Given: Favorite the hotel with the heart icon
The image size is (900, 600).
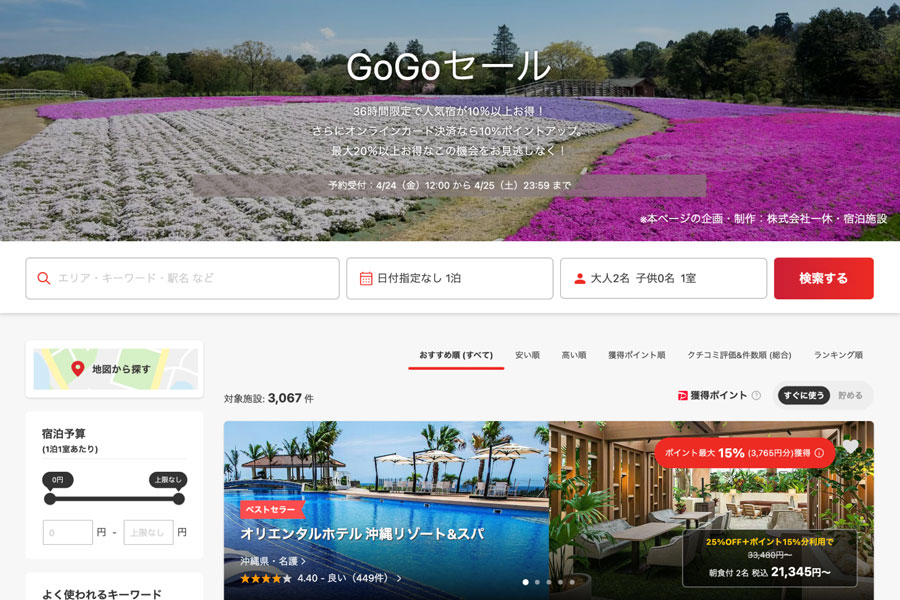Looking at the screenshot, I should [x=850, y=446].
